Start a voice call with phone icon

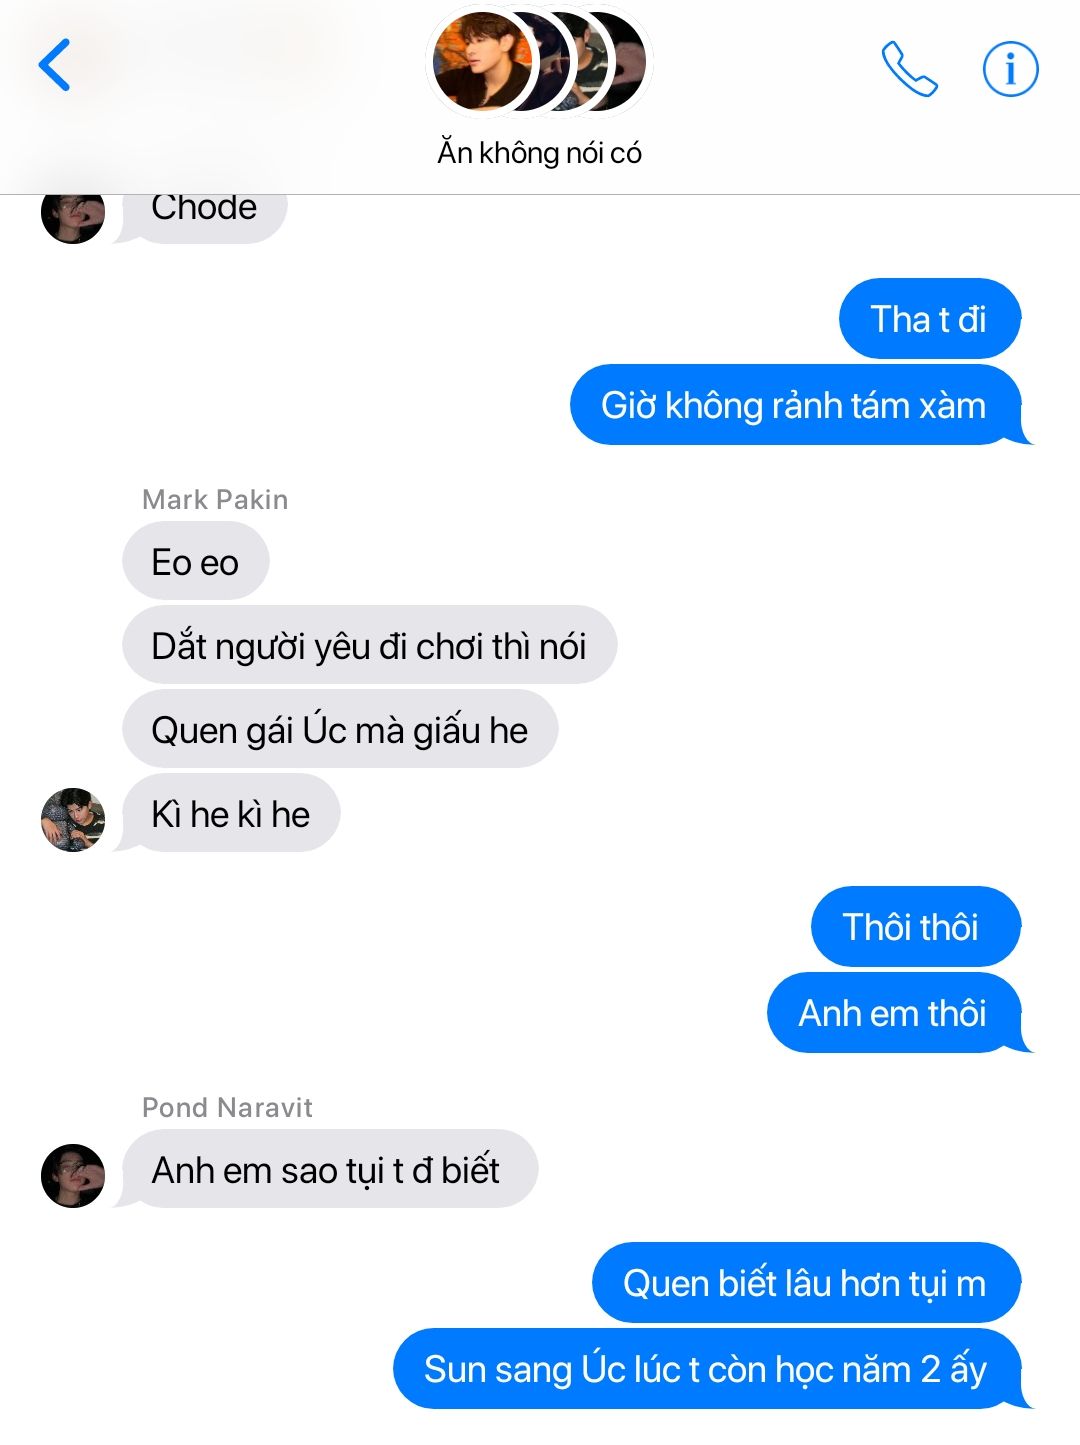[x=909, y=68]
